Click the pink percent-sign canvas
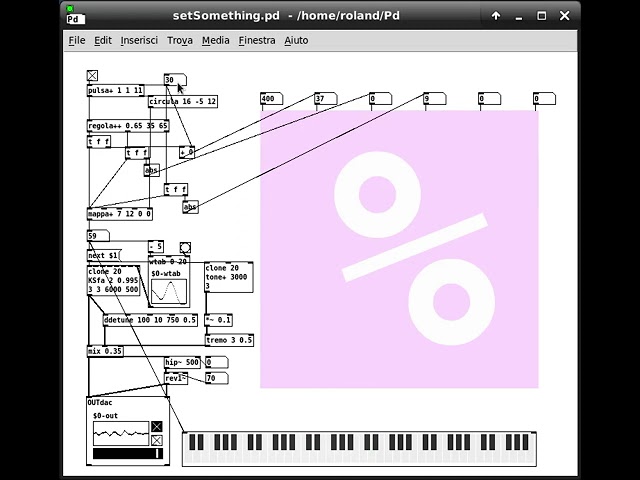 399,249
